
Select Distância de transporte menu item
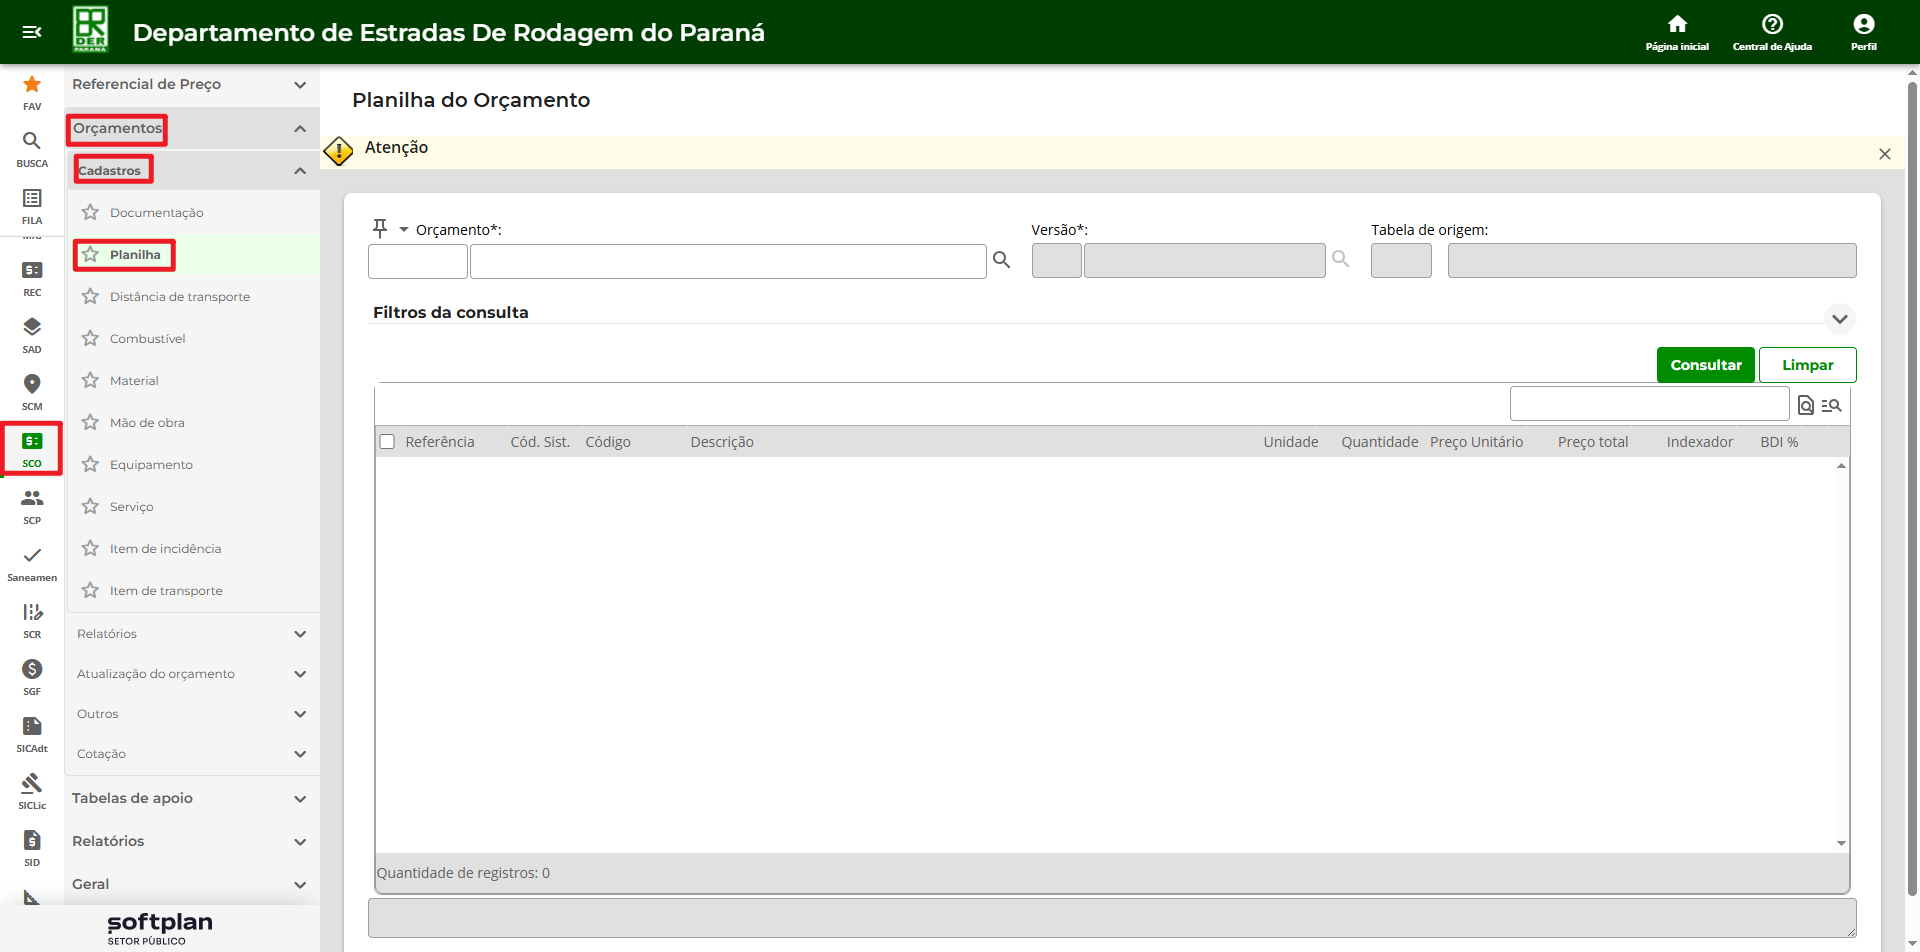[x=180, y=297]
